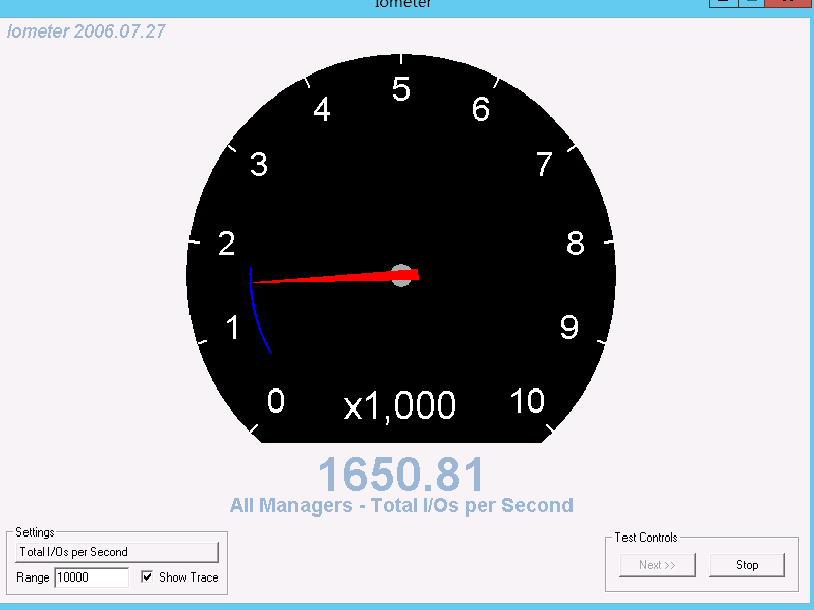This screenshot has width=814, height=610.
Task: Click the disabled Next button
Action: [657, 565]
